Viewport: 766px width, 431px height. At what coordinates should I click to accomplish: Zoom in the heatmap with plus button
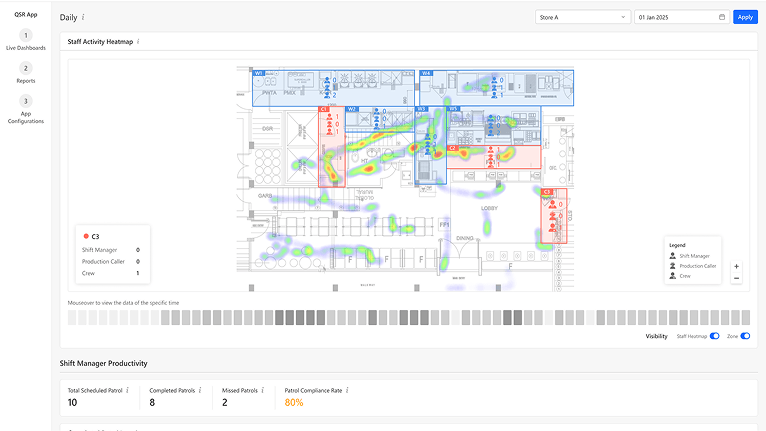[736, 266]
